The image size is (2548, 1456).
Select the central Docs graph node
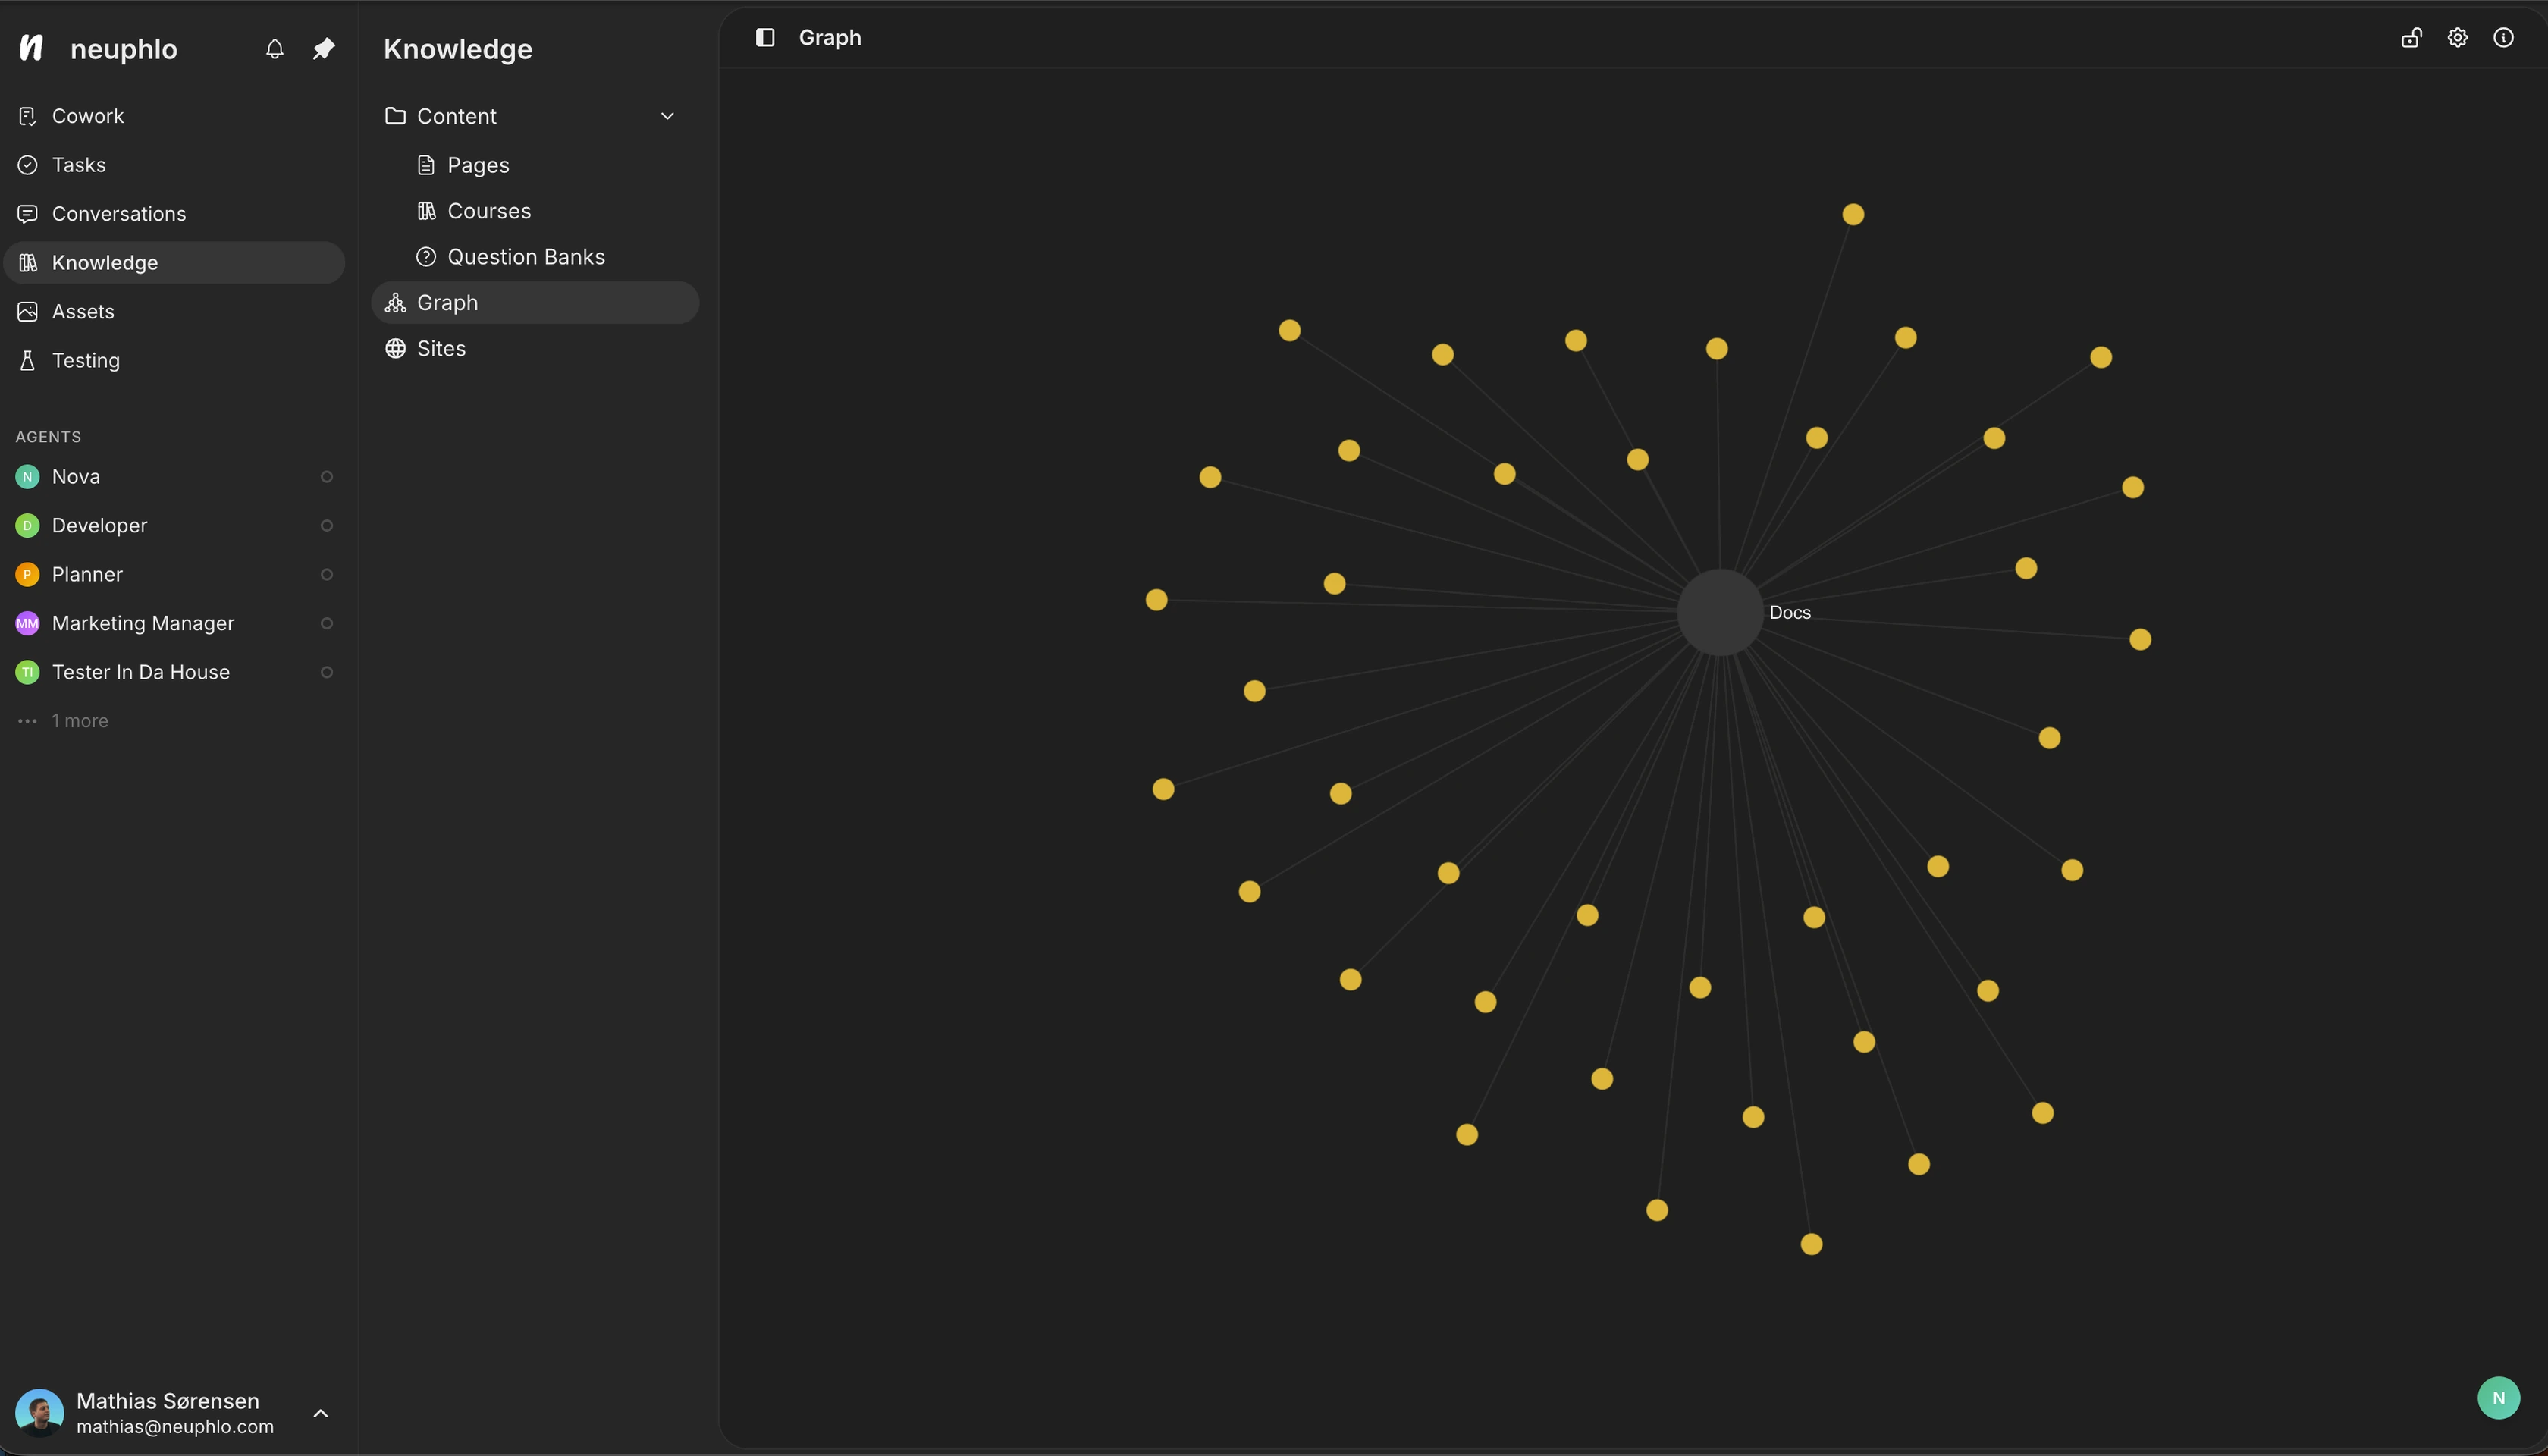pos(1719,613)
